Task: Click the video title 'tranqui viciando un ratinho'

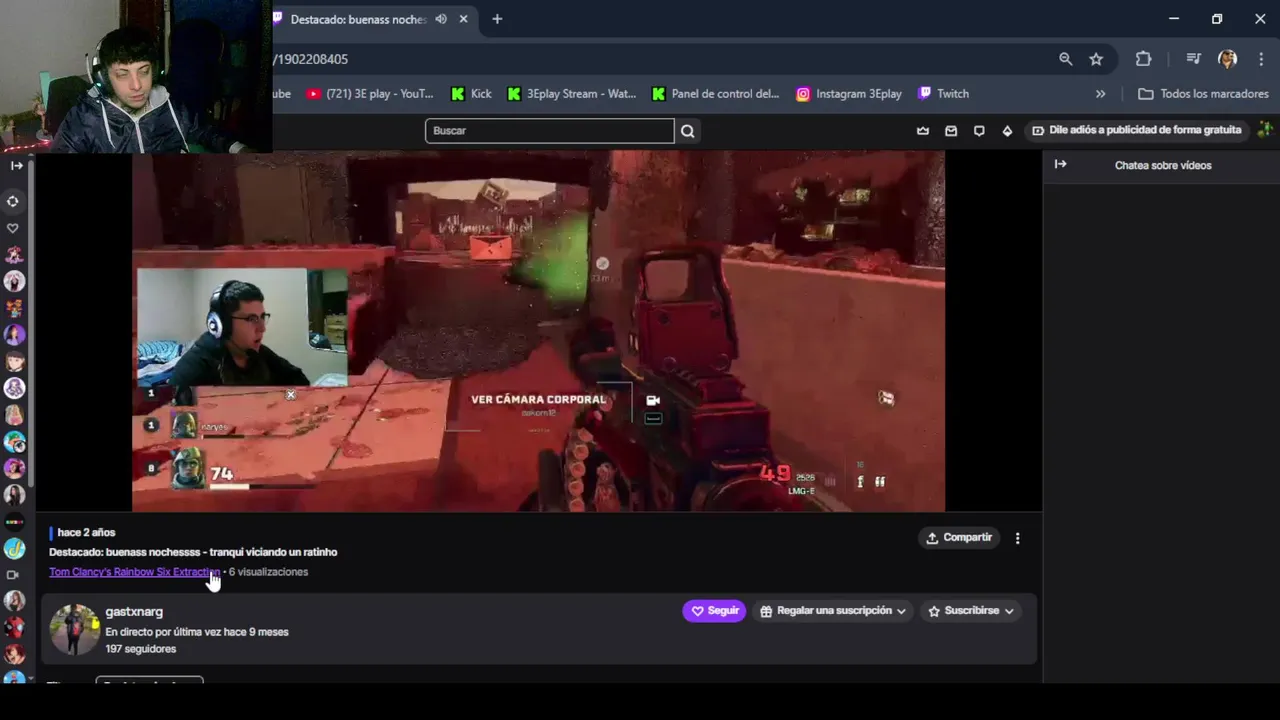Action: click(x=273, y=552)
